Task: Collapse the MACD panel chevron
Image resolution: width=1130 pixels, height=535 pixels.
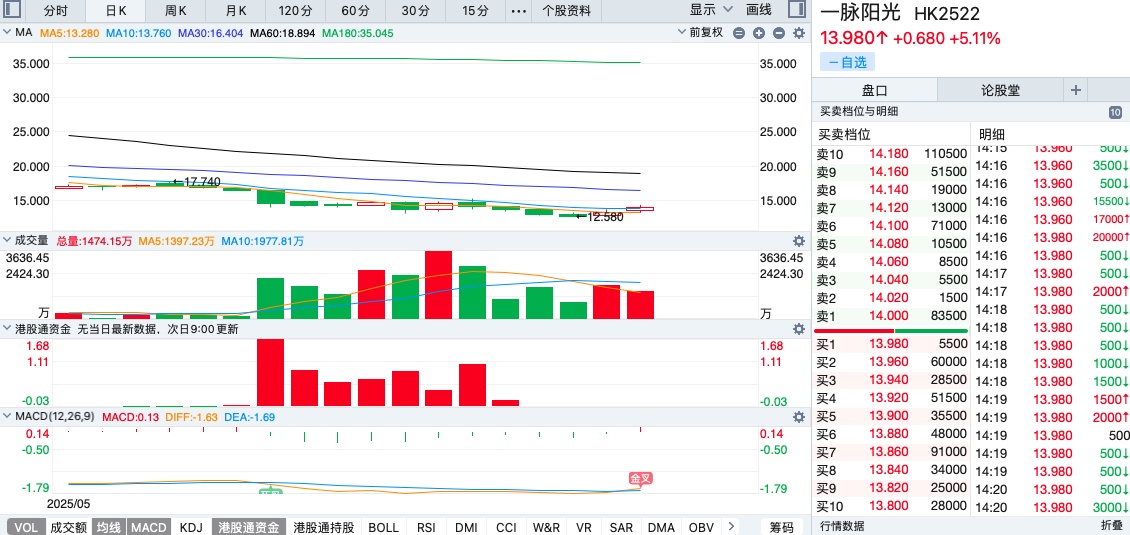Action: (6, 417)
